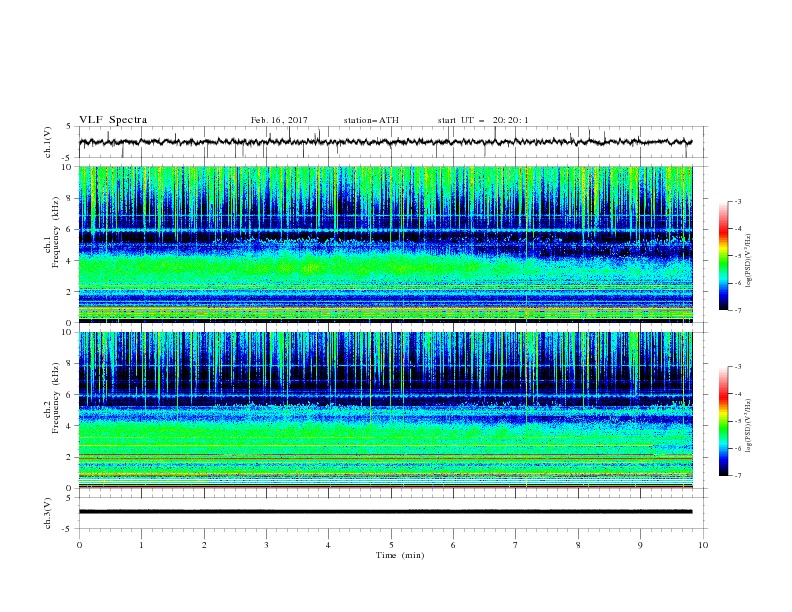
Task: Click "4" kHz tick on ch.2 frequency axis
Action: 71,426
